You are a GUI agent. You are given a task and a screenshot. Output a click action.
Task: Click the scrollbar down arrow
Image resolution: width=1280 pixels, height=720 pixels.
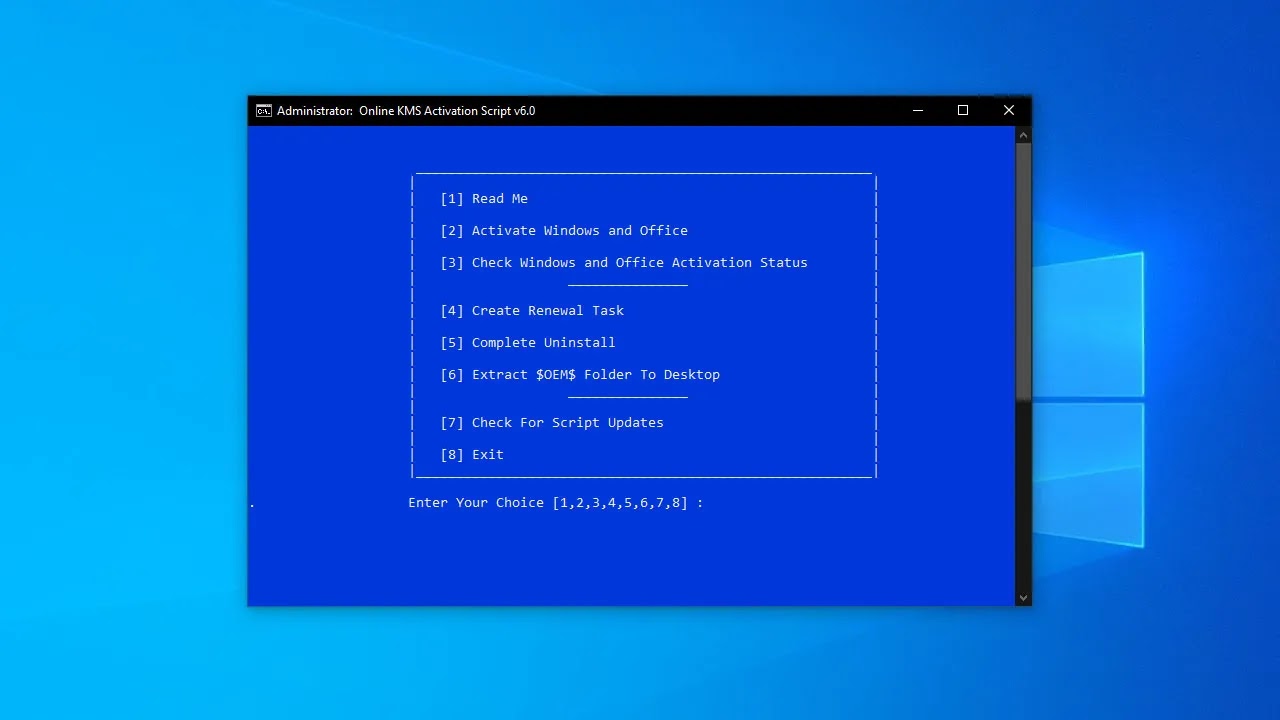[x=1023, y=598]
